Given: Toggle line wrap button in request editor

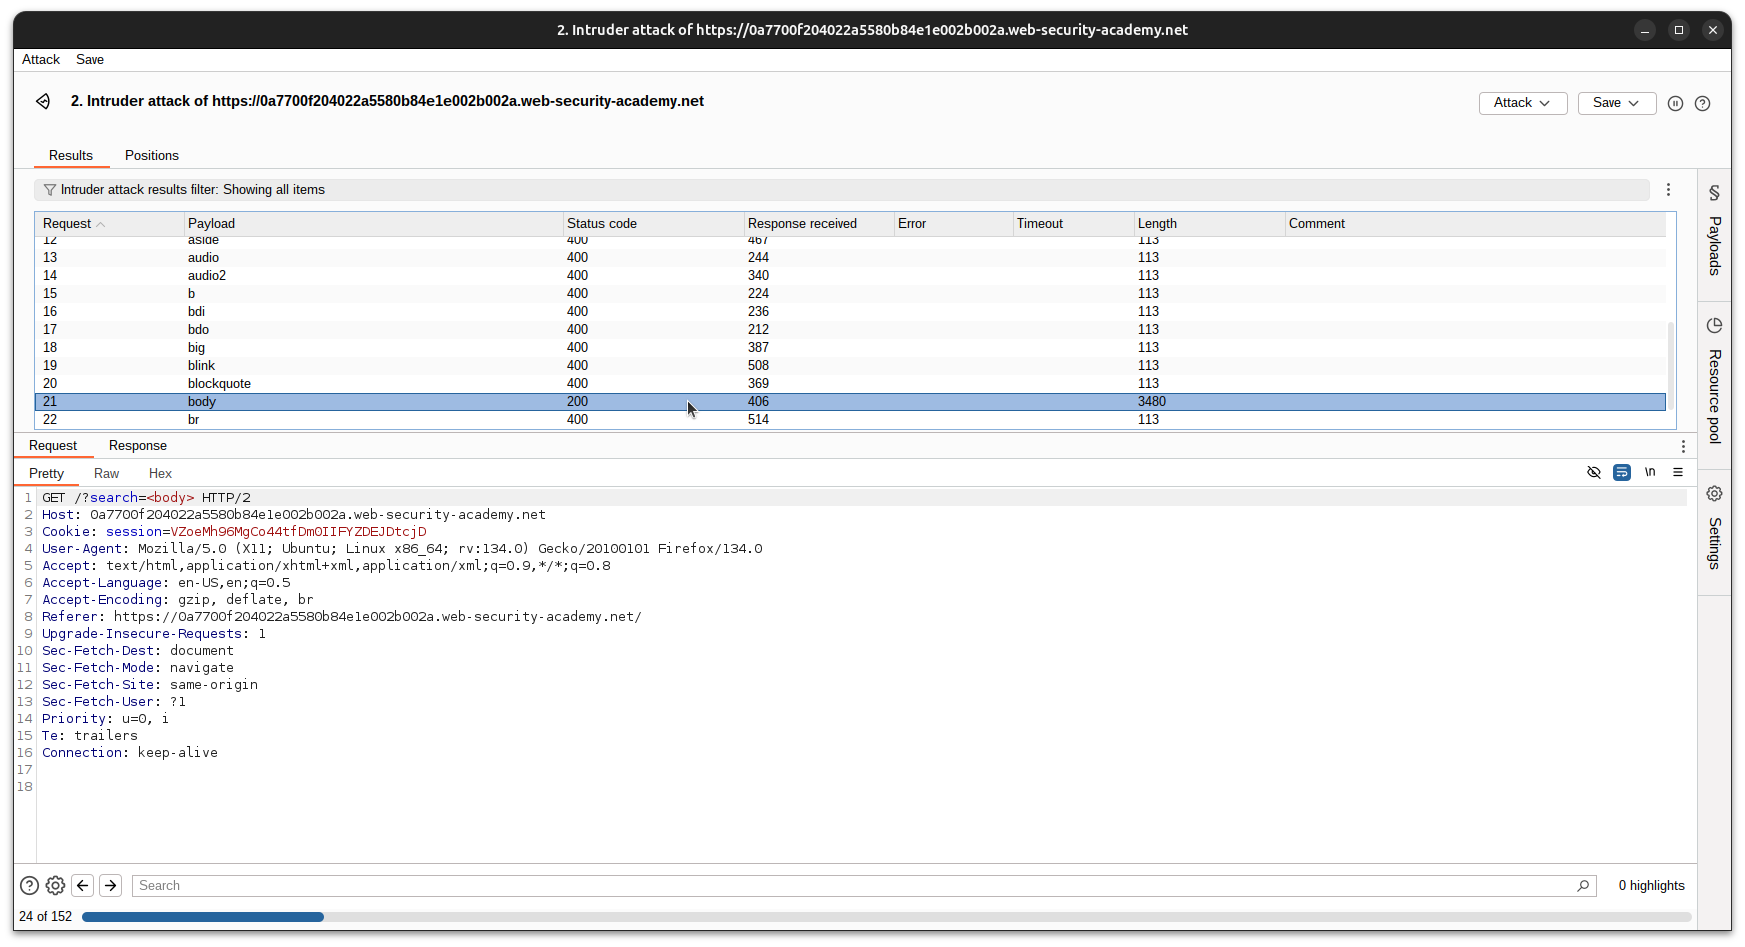Looking at the screenshot, I should pyautogui.click(x=1622, y=472).
